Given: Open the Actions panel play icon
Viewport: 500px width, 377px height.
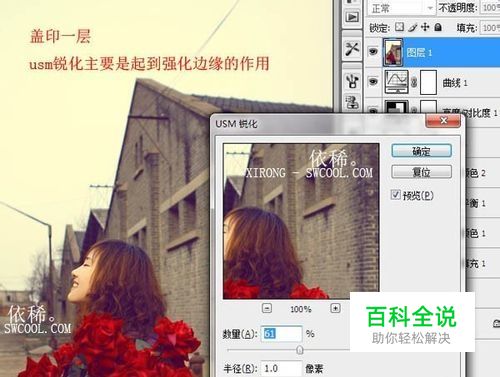Looking at the screenshot, I should coord(352,17).
